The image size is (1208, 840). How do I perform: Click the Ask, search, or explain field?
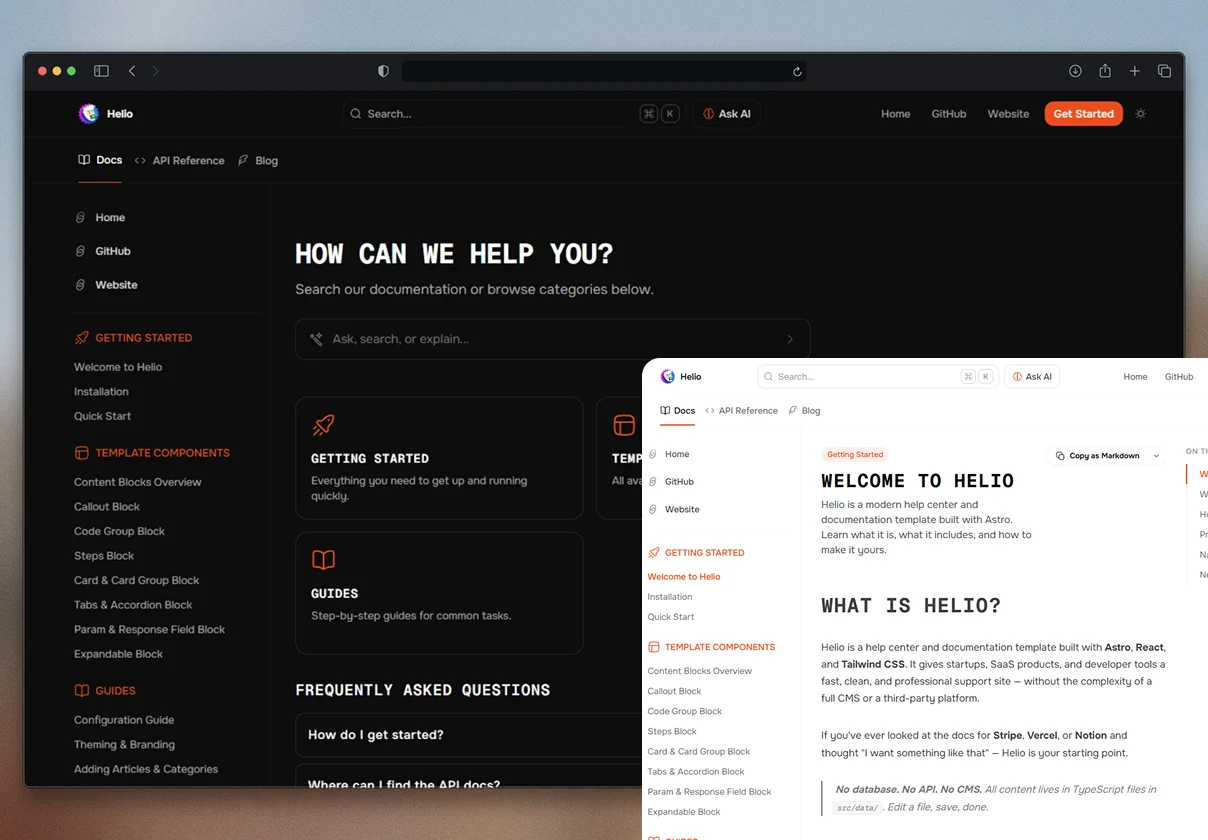coord(552,339)
